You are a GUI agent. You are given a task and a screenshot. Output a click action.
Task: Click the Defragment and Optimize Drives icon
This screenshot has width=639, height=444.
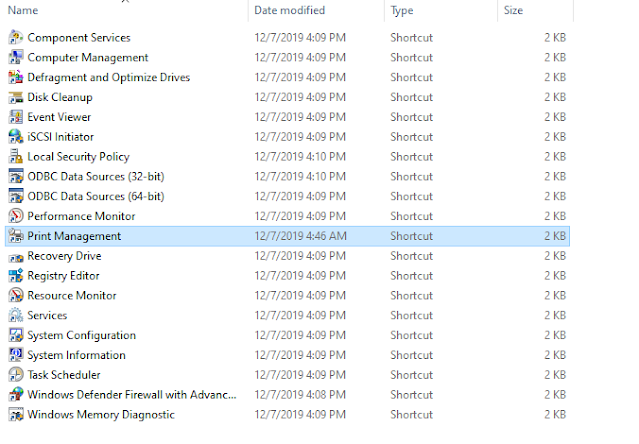16,77
